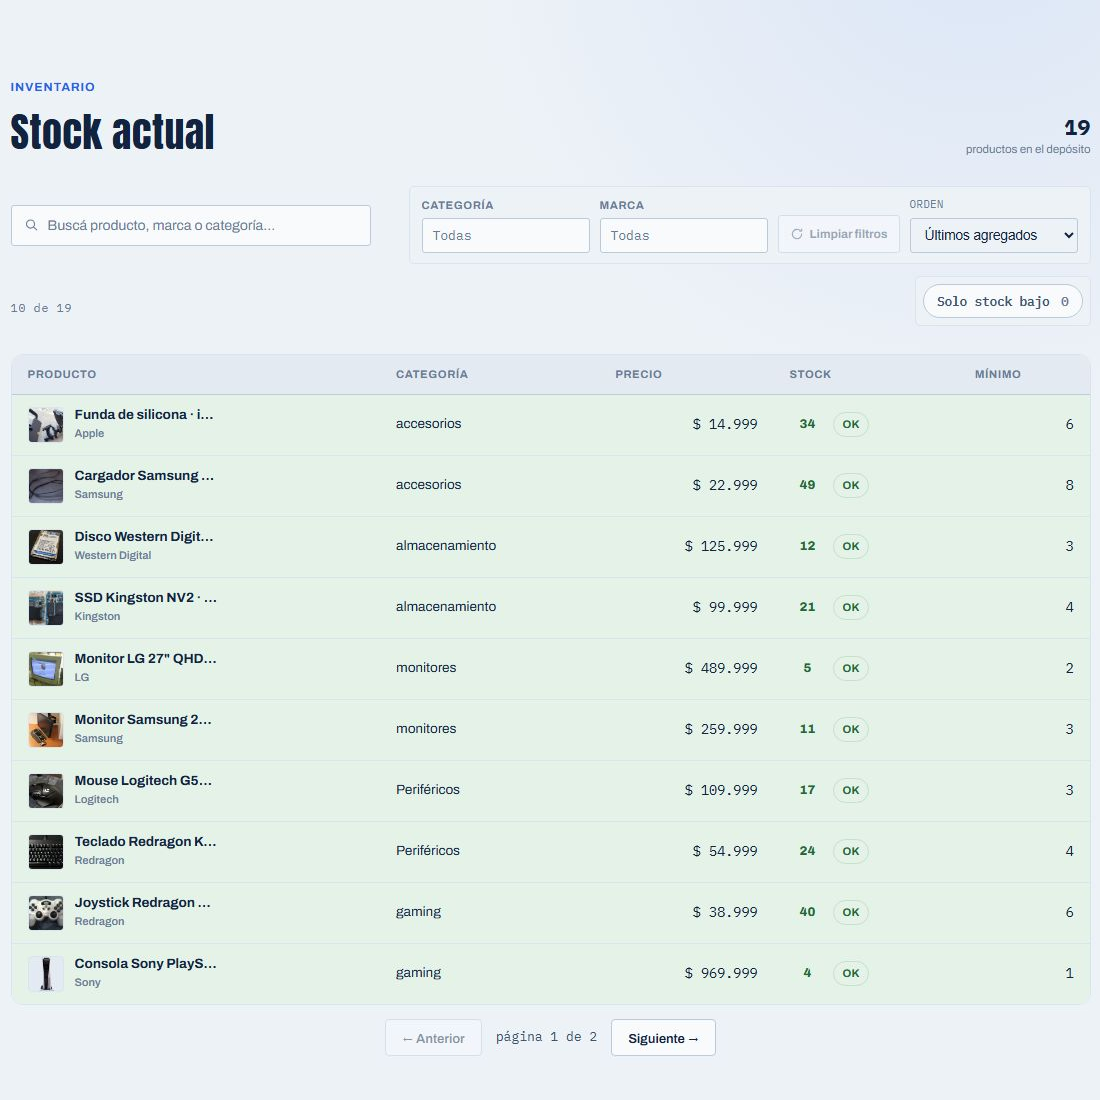Click the stock value 49
The height and width of the screenshot is (1100, 1100).
point(807,485)
